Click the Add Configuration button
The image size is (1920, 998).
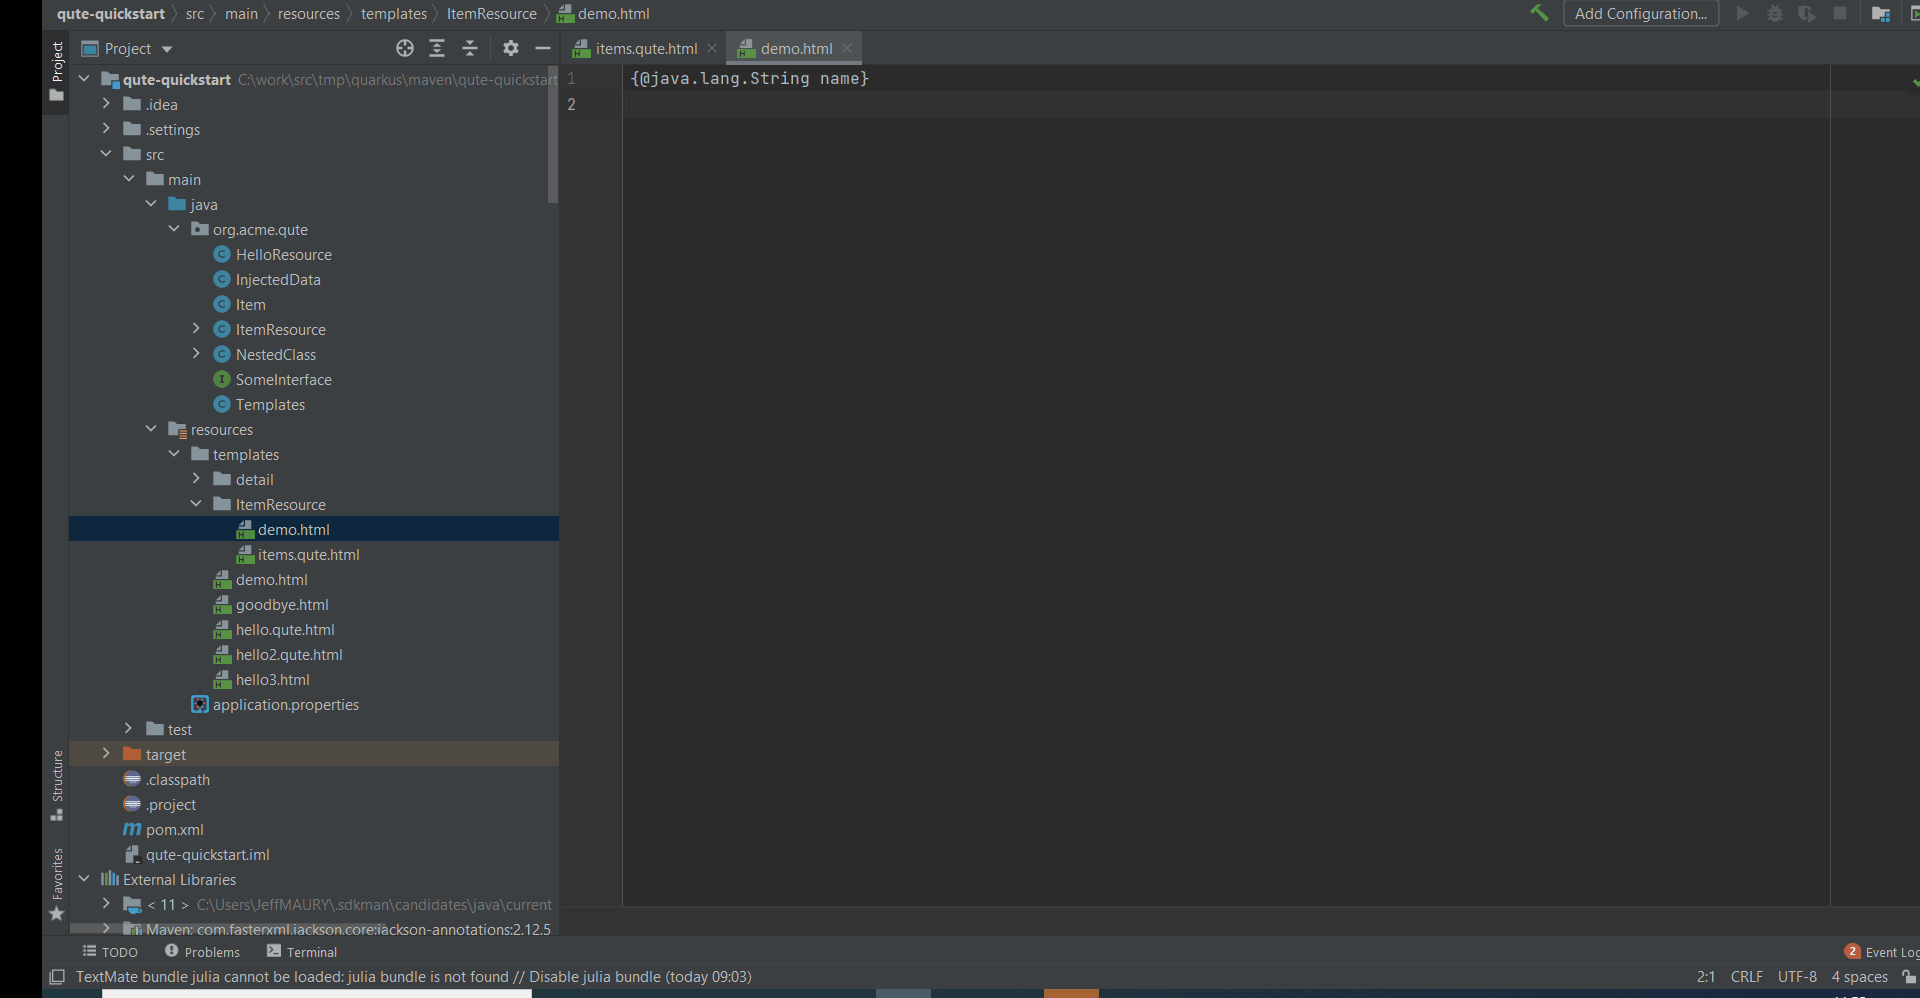coord(1640,13)
